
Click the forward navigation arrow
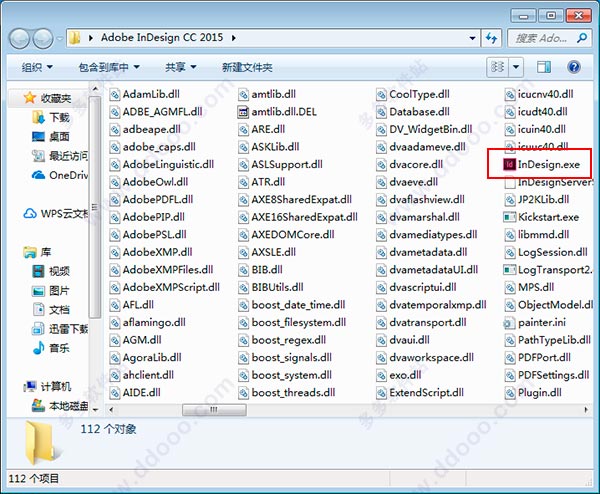pyautogui.click(x=43, y=39)
